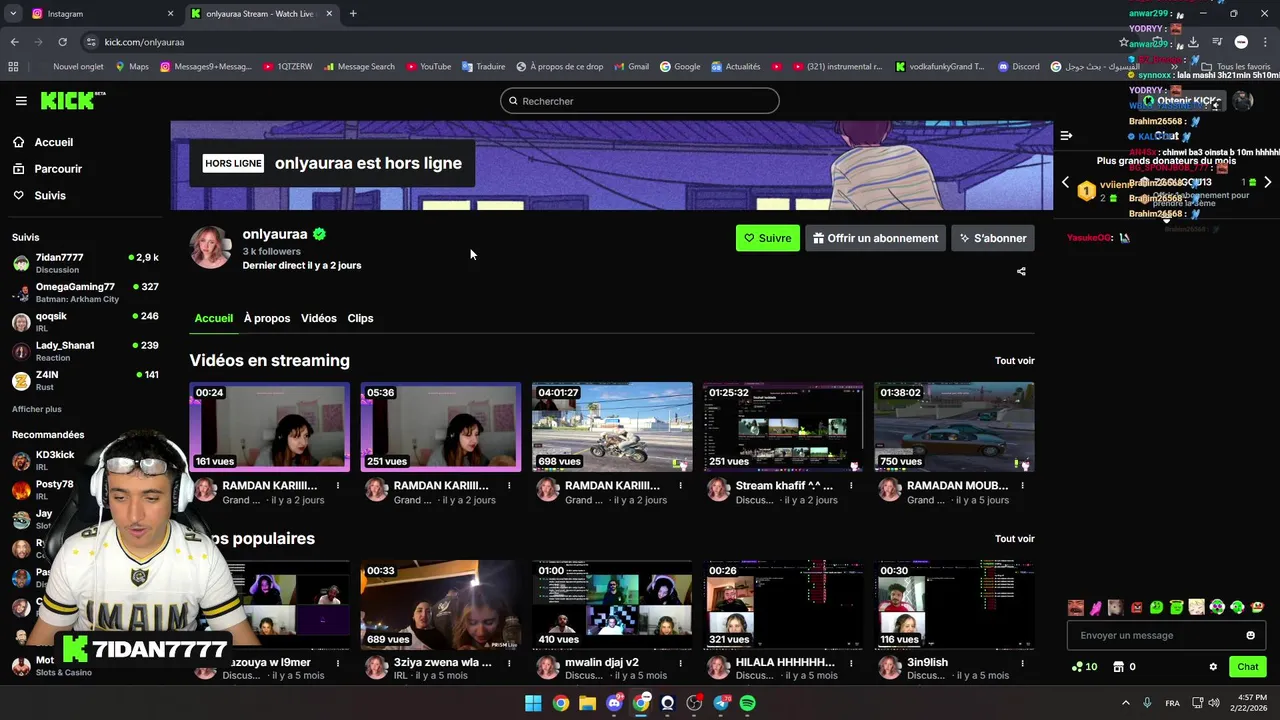The width and height of the screenshot is (1280, 720).
Task: Click the share icon under S'abonner
Action: [1021, 271]
